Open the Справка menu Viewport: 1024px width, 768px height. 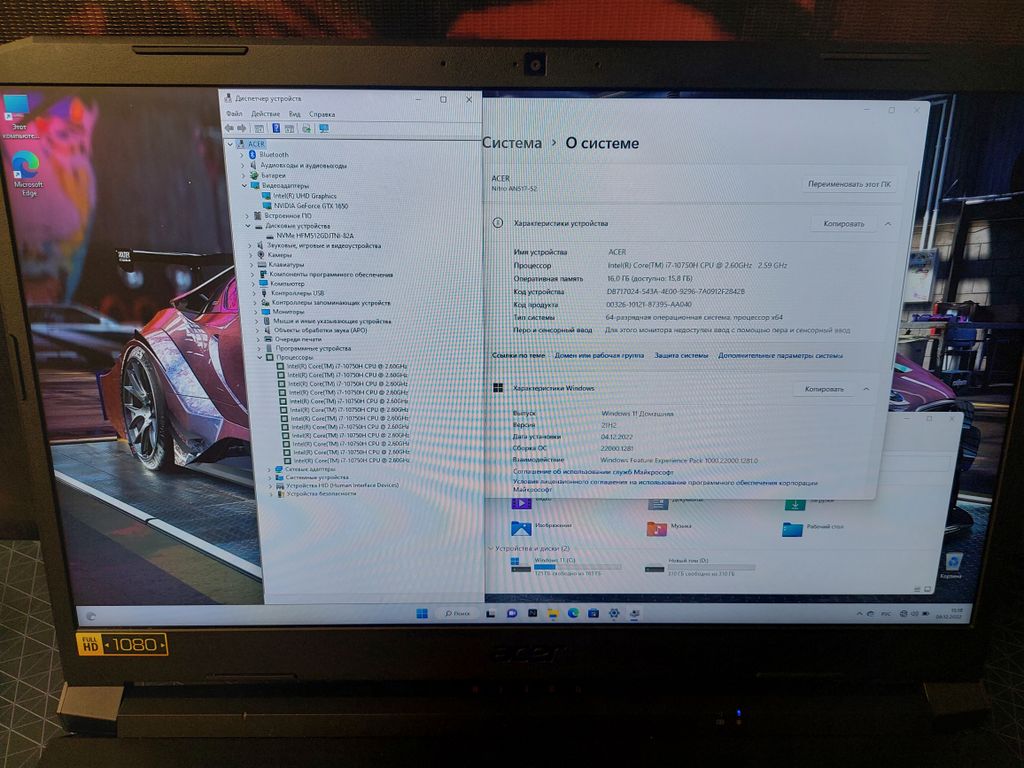(x=321, y=114)
